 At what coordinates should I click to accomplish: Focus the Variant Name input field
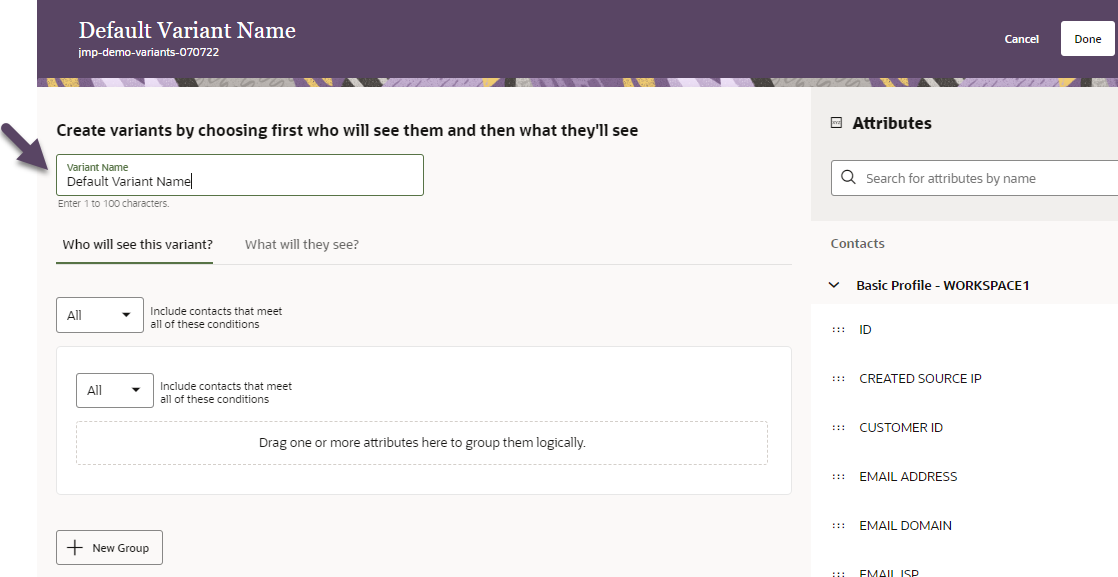240,181
